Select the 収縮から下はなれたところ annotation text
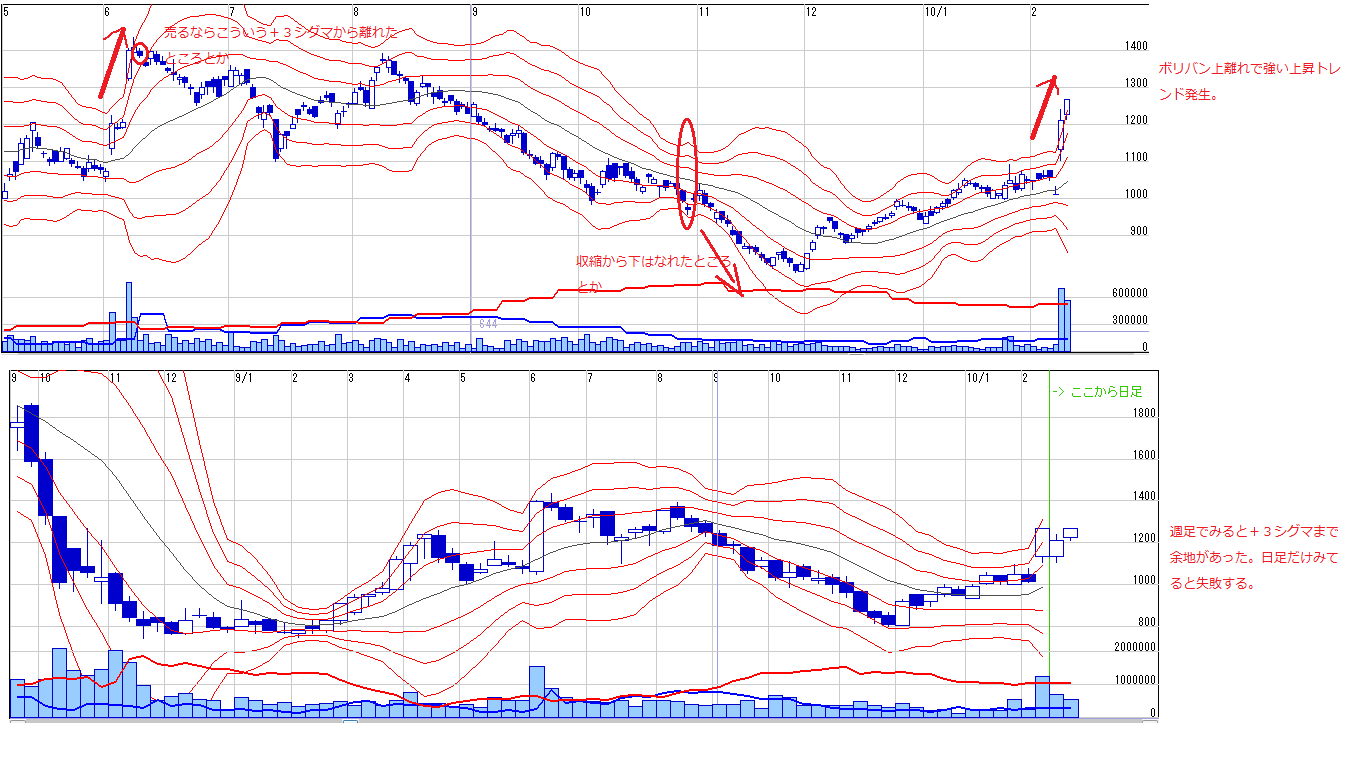 point(655,273)
